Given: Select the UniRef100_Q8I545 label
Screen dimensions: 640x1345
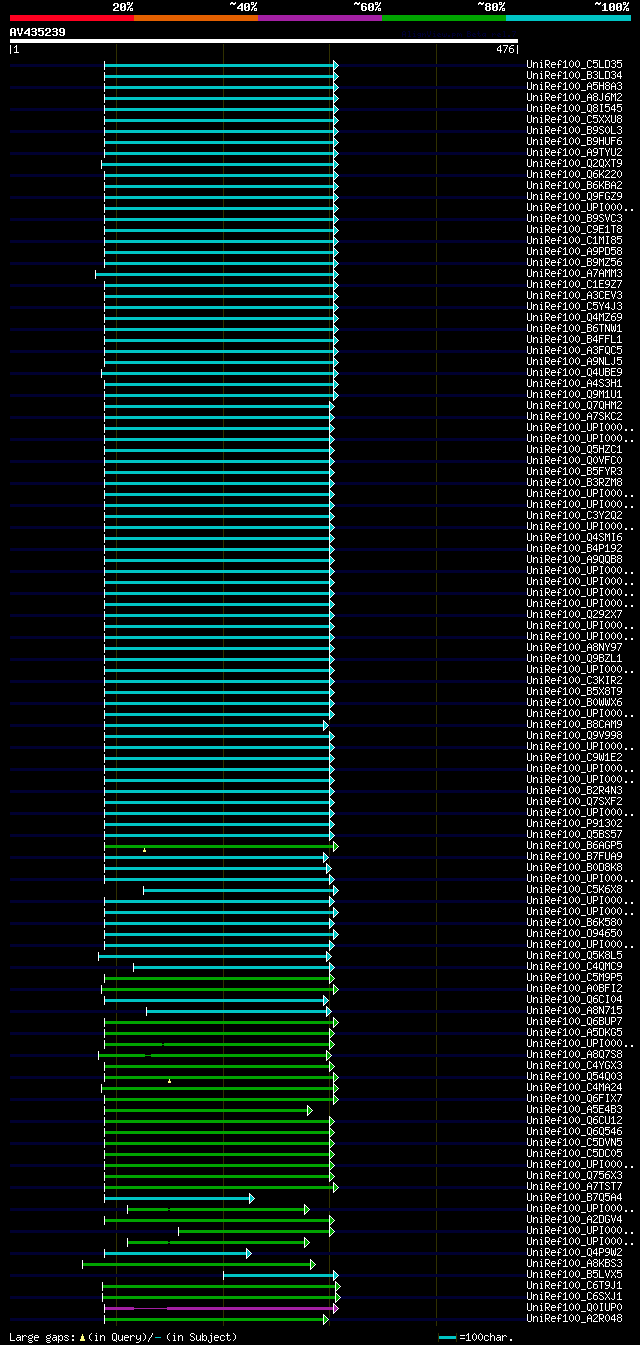Looking at the screenshot, I should (x=574, y=109).
